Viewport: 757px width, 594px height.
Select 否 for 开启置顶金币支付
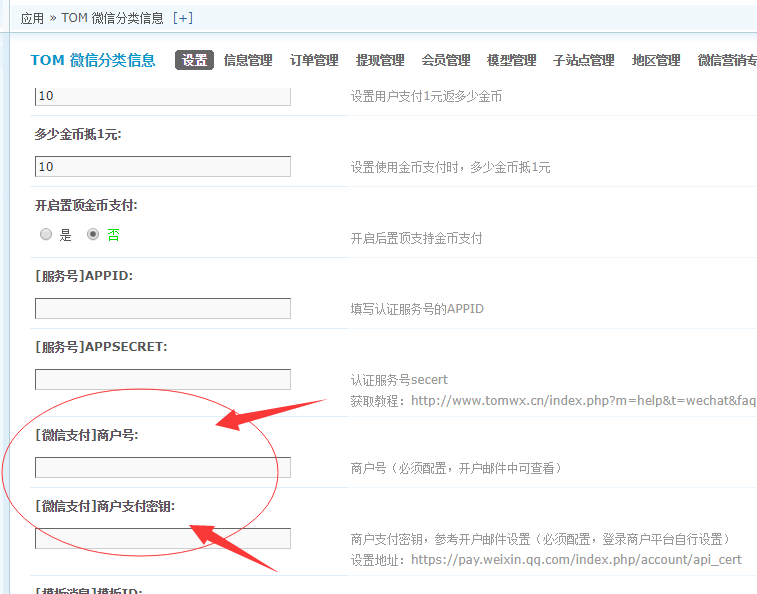coord(94,235)
